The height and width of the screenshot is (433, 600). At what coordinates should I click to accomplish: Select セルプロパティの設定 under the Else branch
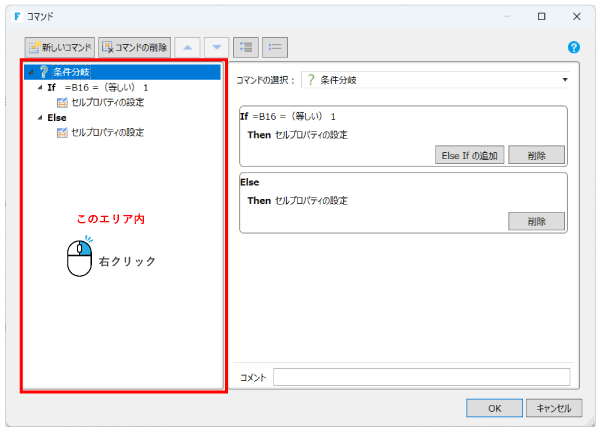(107, 133)
